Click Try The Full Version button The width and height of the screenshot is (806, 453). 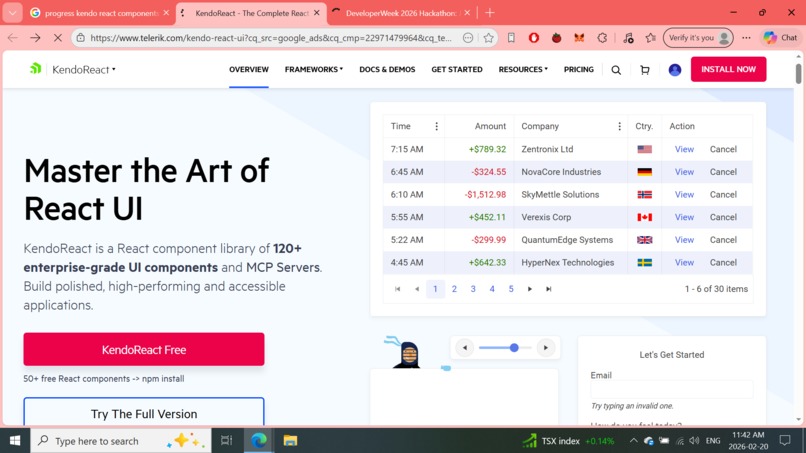tap(144, 412)
